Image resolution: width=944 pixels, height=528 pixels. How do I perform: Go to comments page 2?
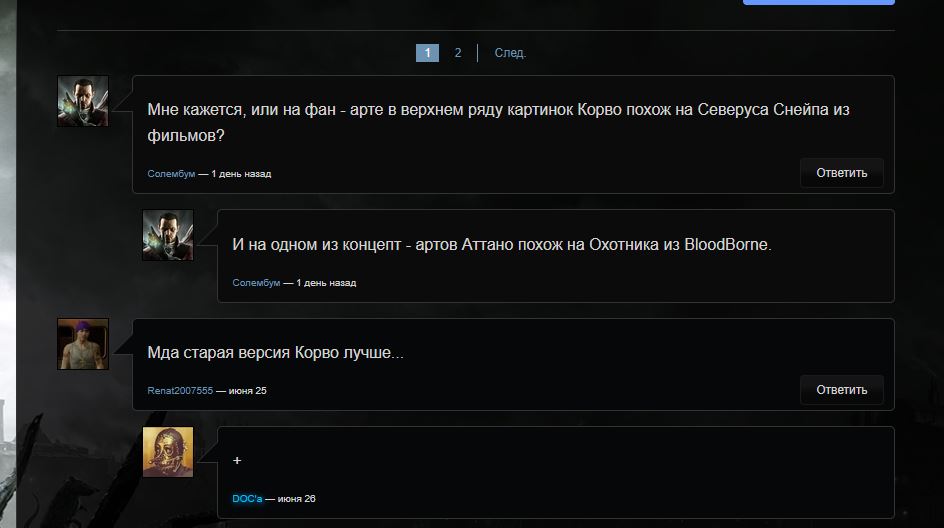tap(458, 53)
